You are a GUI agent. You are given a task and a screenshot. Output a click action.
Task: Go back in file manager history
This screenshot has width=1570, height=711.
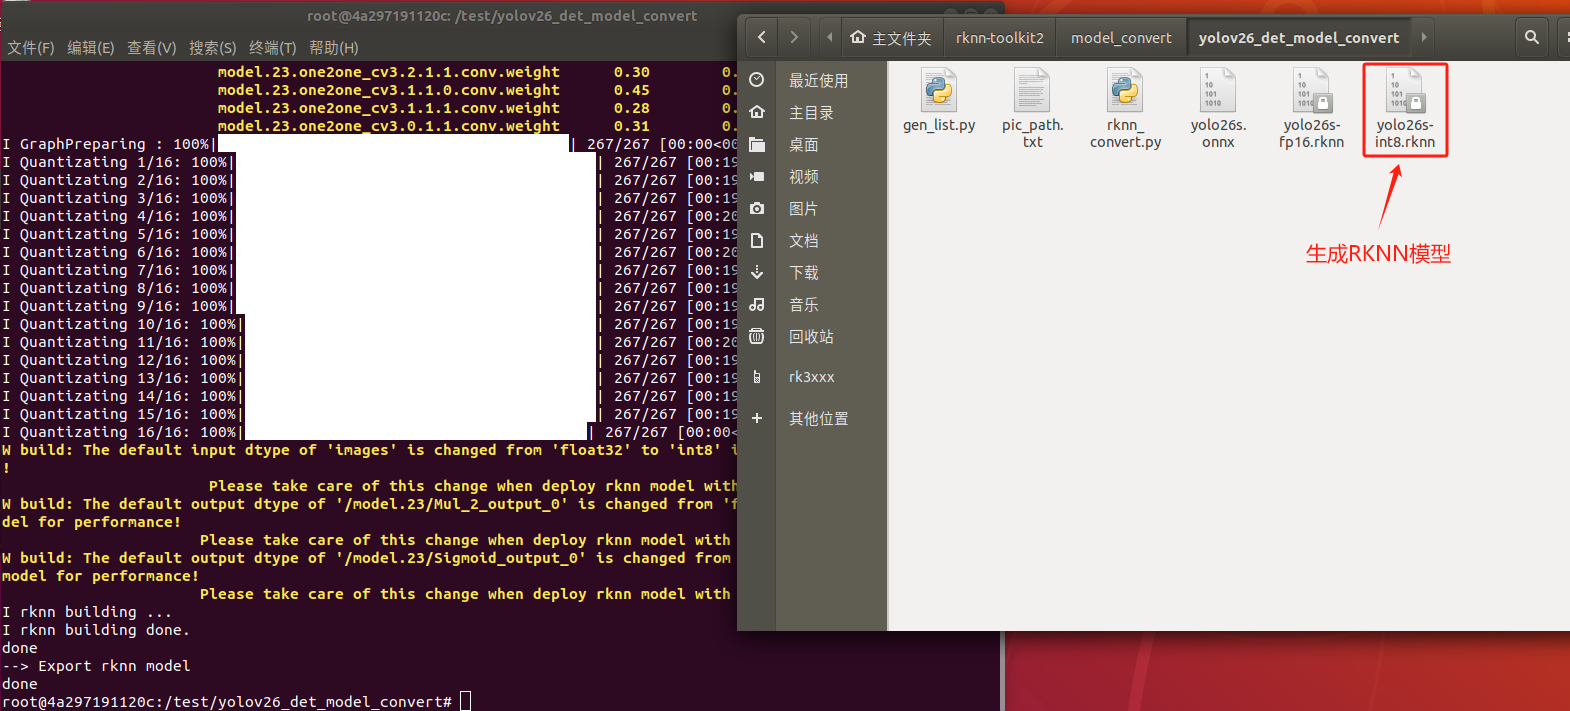[762, 37]
